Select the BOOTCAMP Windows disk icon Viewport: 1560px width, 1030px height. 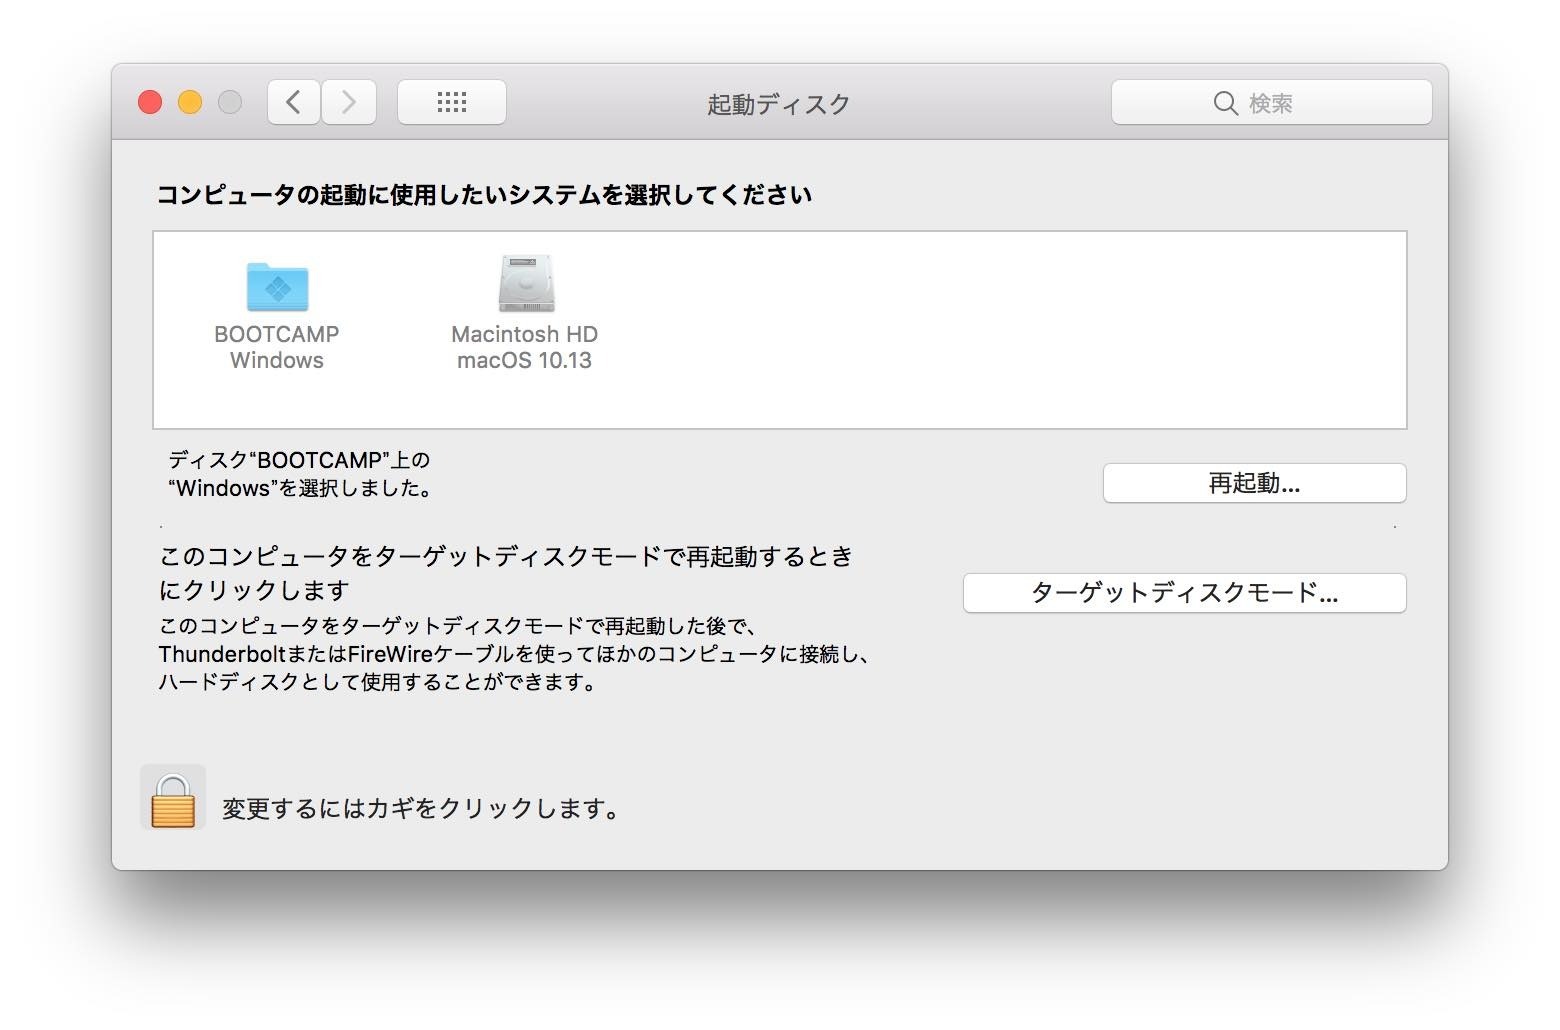(x=277, y=287)
